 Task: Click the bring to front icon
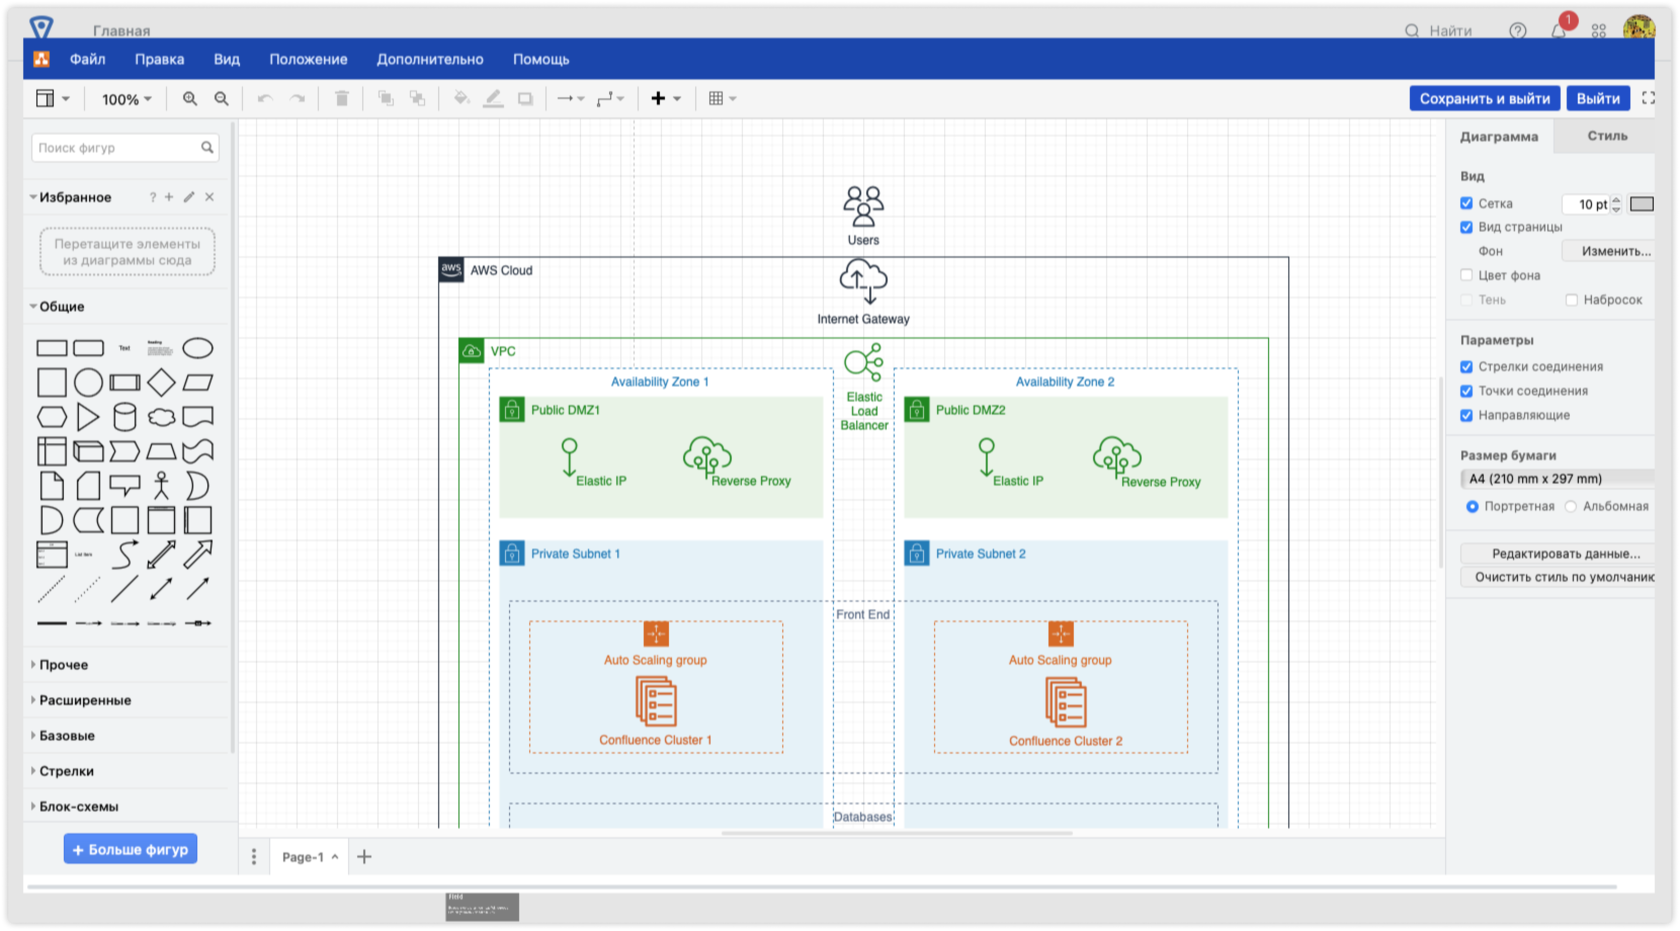point(385,99)
